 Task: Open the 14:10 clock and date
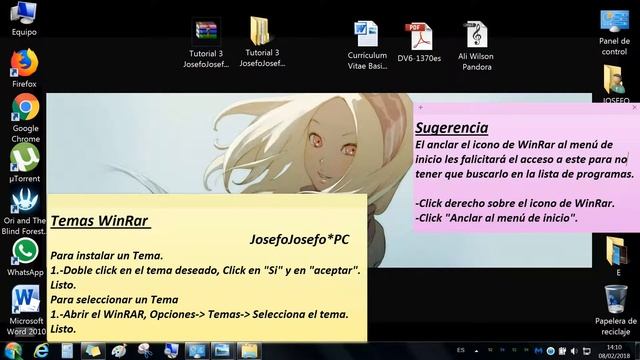click(x=614, y=351)
